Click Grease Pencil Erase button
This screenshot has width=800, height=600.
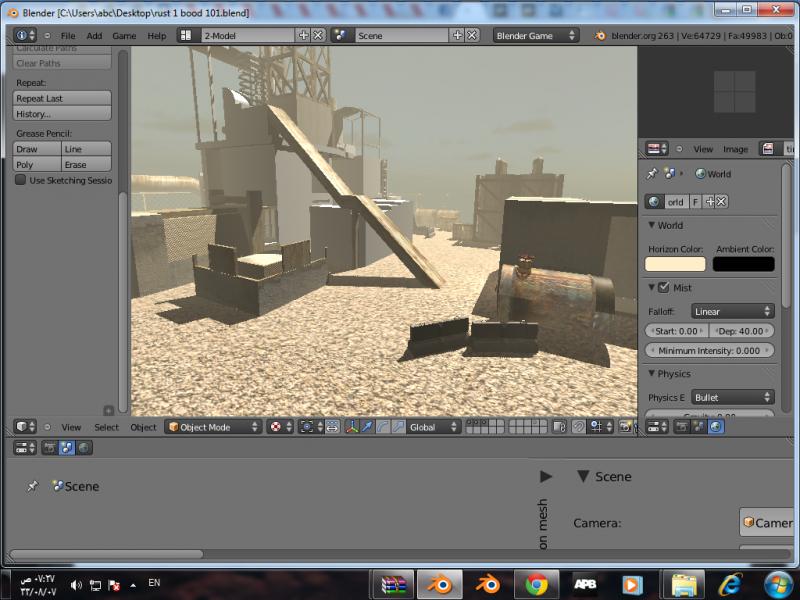86,164
